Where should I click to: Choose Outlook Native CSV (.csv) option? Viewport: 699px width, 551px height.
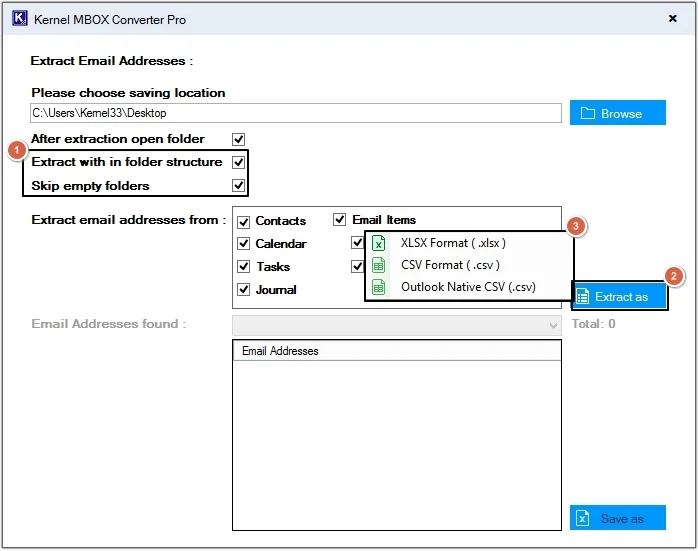(x=469, y=288)
